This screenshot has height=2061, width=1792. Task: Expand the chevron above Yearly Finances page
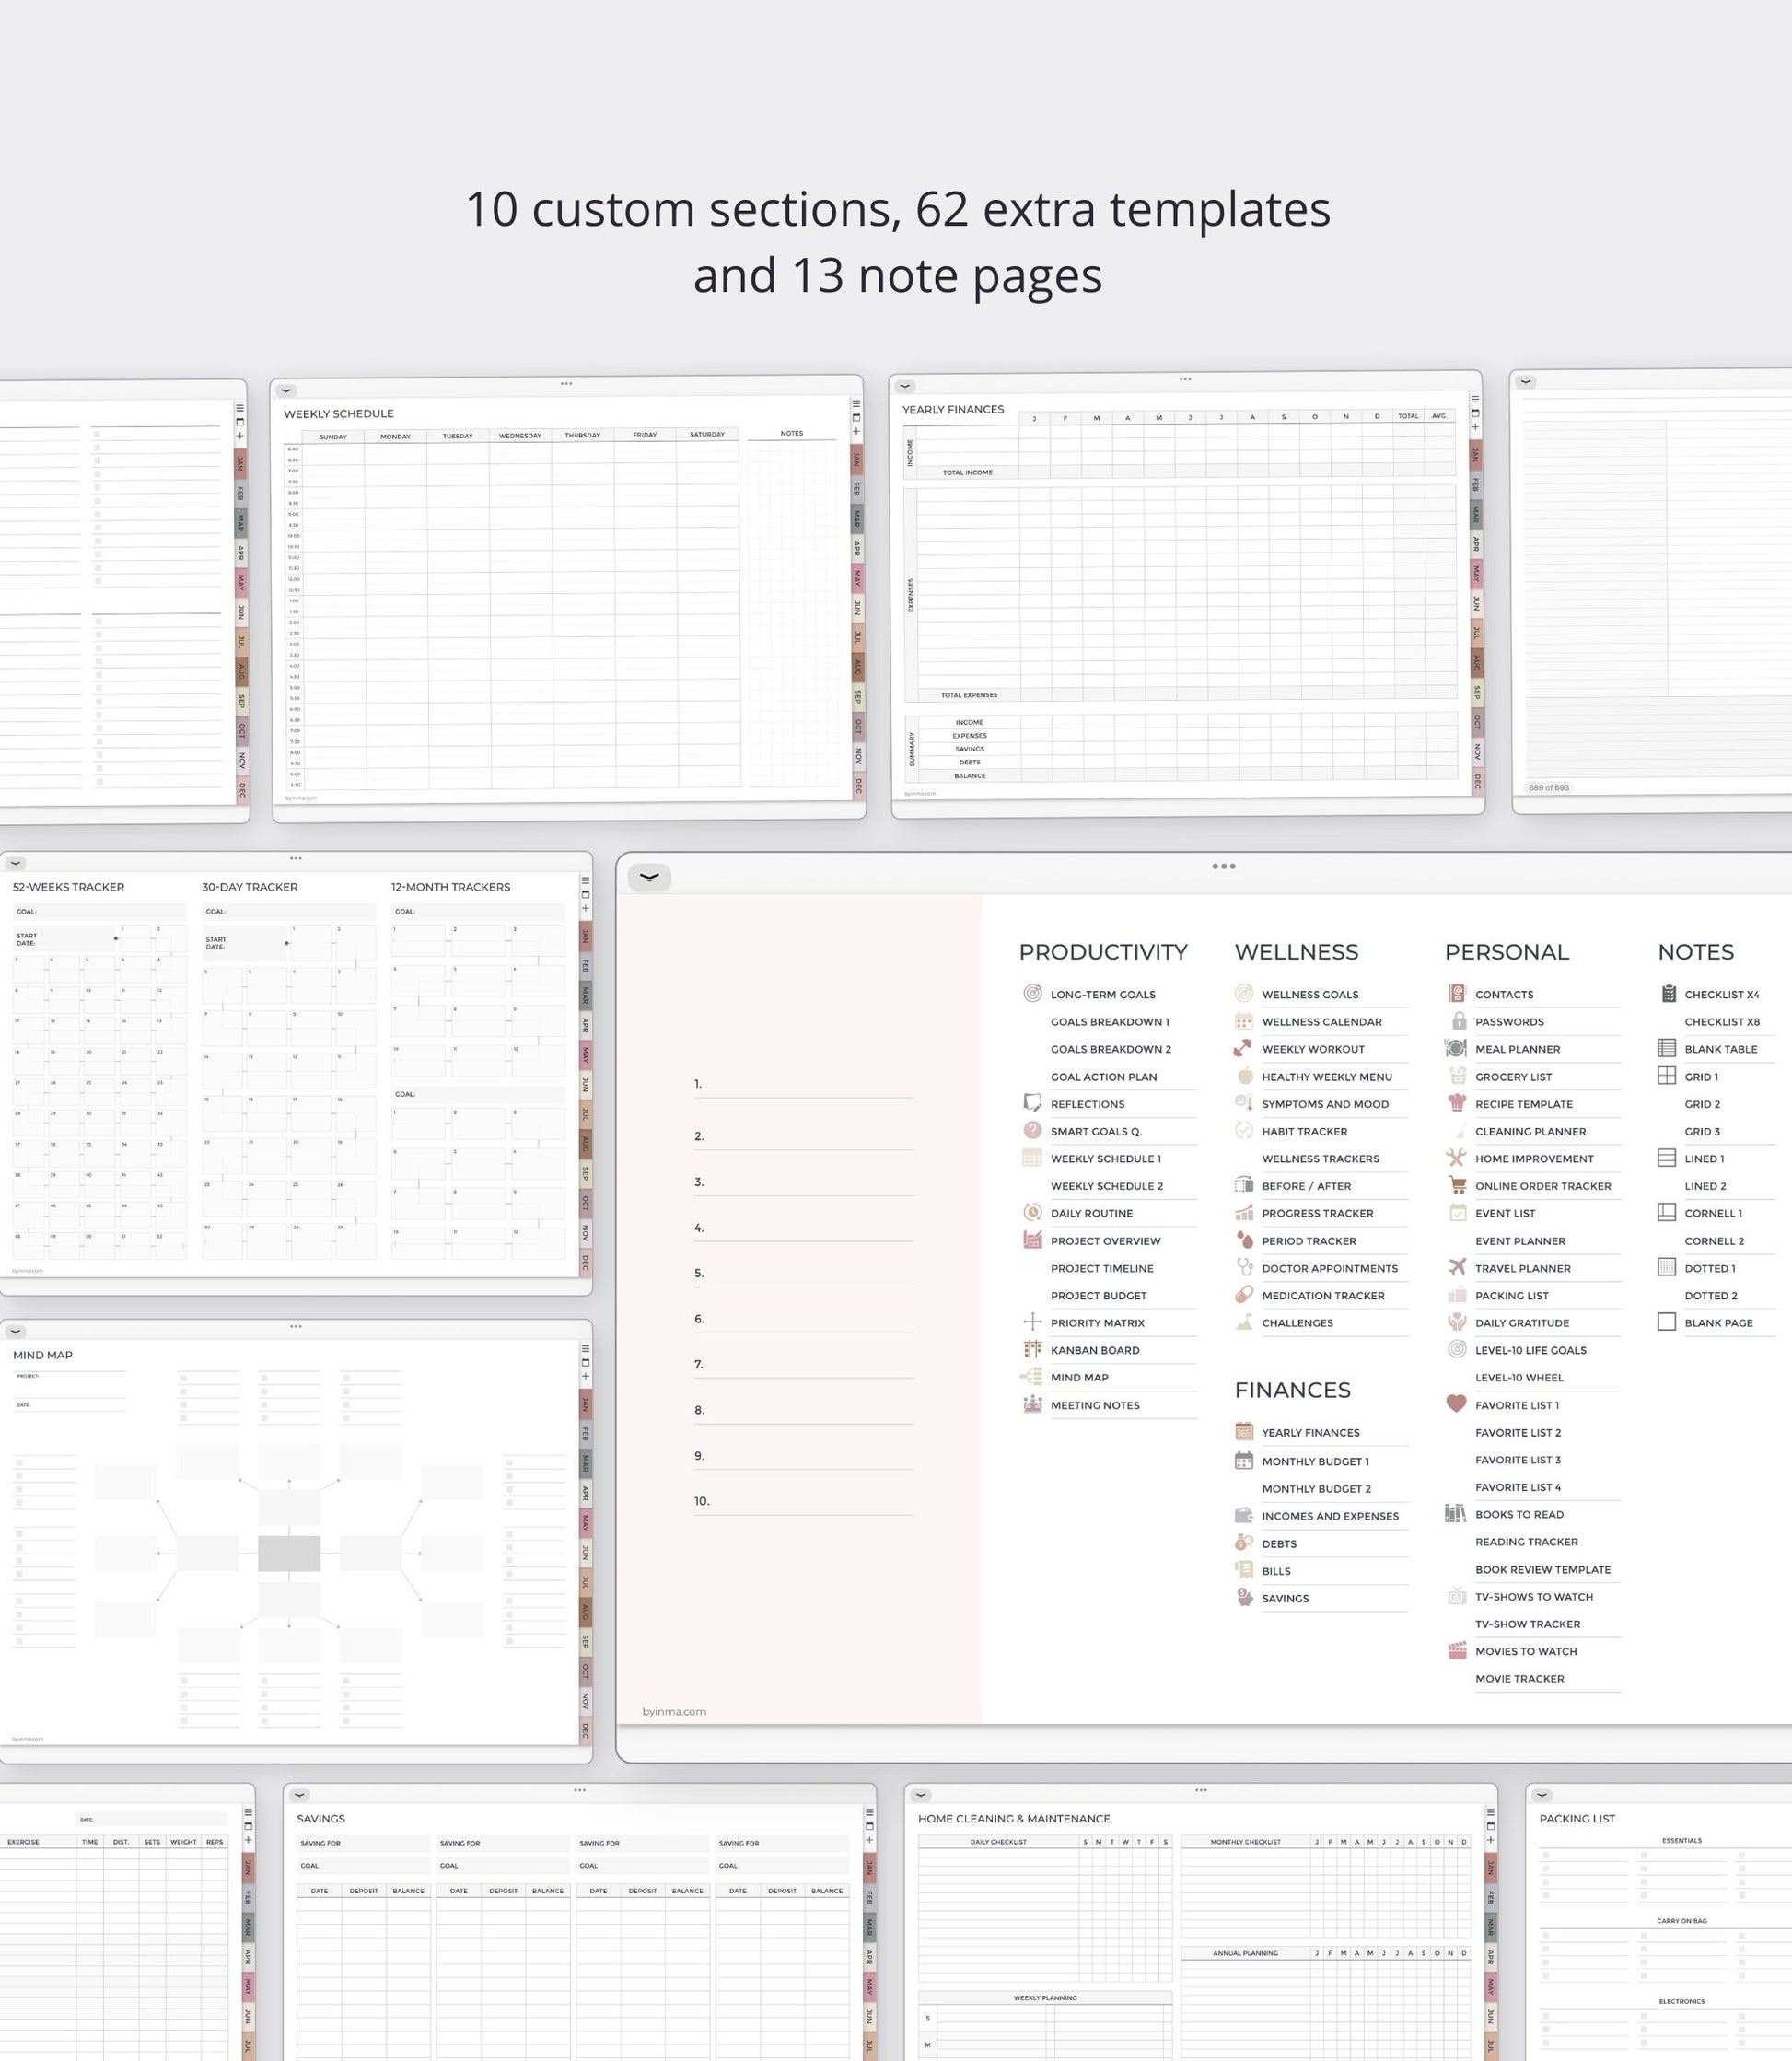(x=905, y=386)
